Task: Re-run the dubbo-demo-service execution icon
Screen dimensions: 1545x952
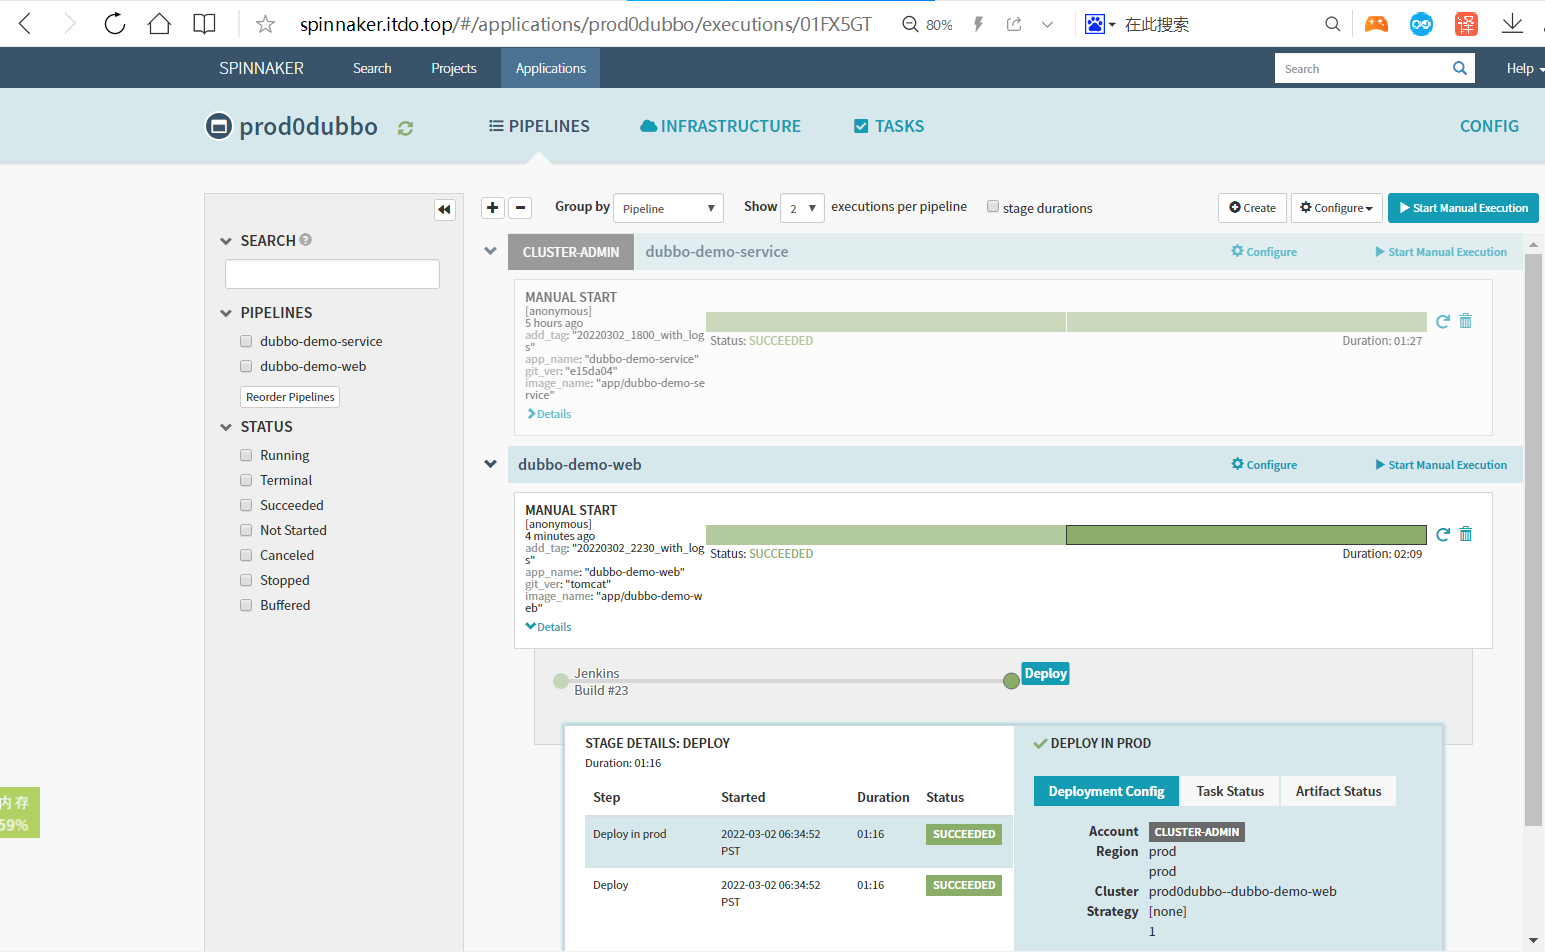Action: pos(1442,321)
